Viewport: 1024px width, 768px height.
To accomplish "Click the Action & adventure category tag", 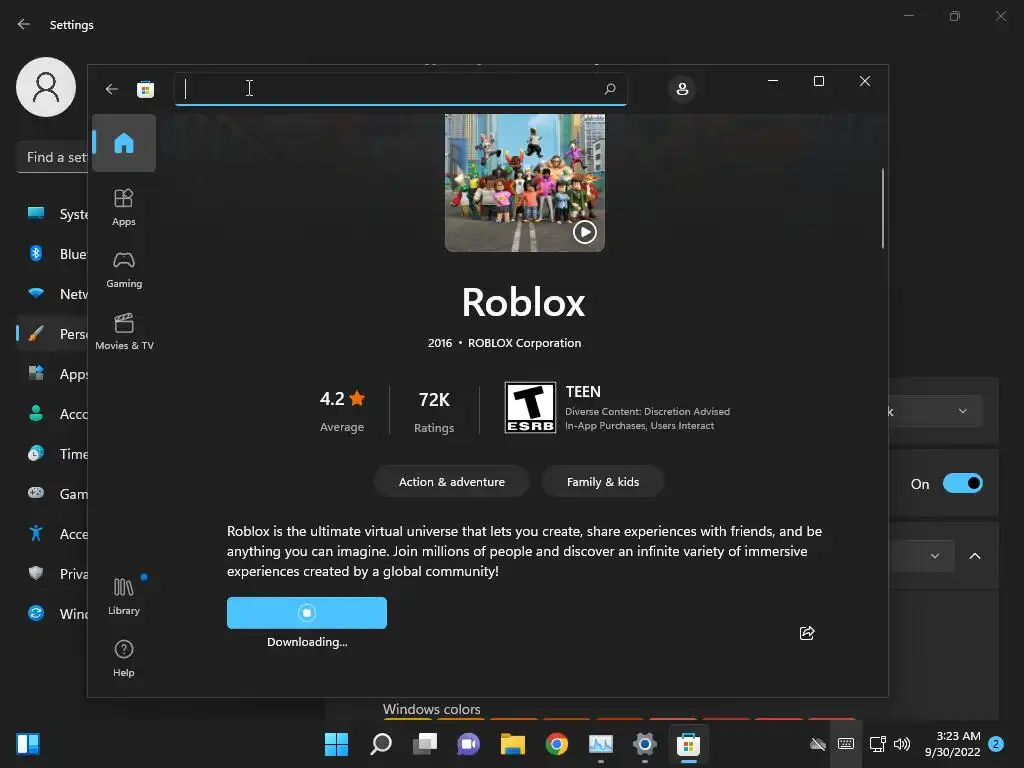I will (451, 482).
